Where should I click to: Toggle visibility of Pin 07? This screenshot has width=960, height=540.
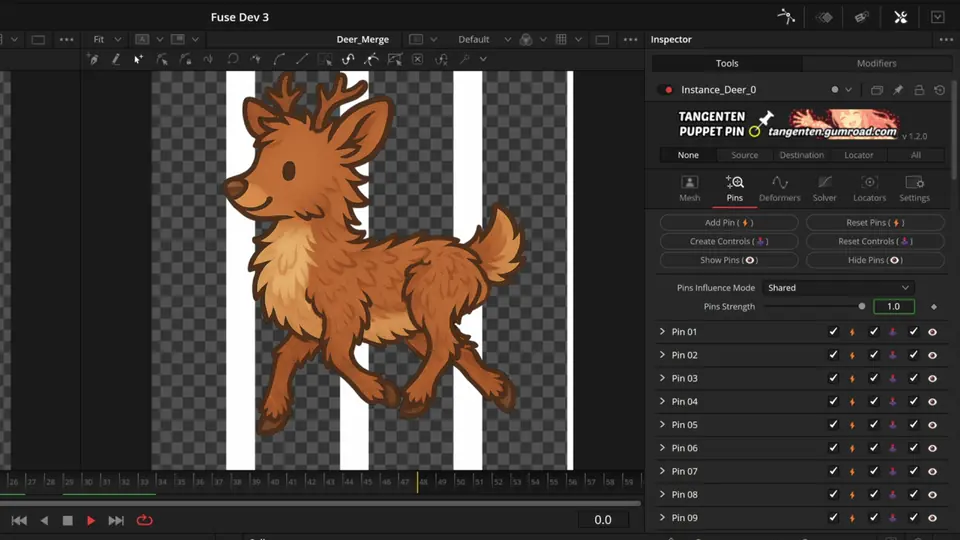[932, 471]
